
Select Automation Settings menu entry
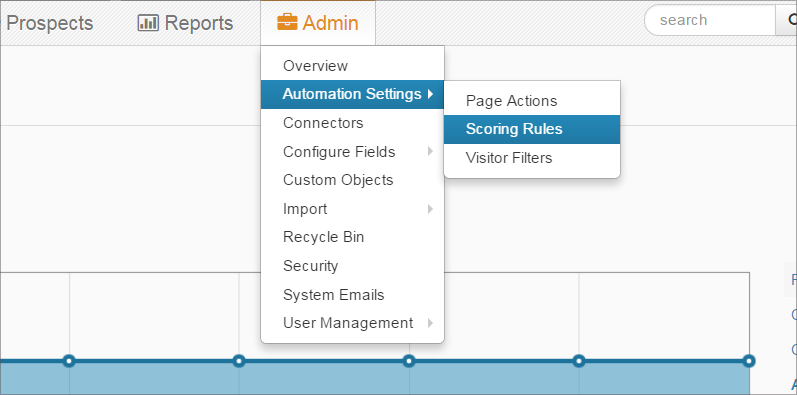pos(352,94)
